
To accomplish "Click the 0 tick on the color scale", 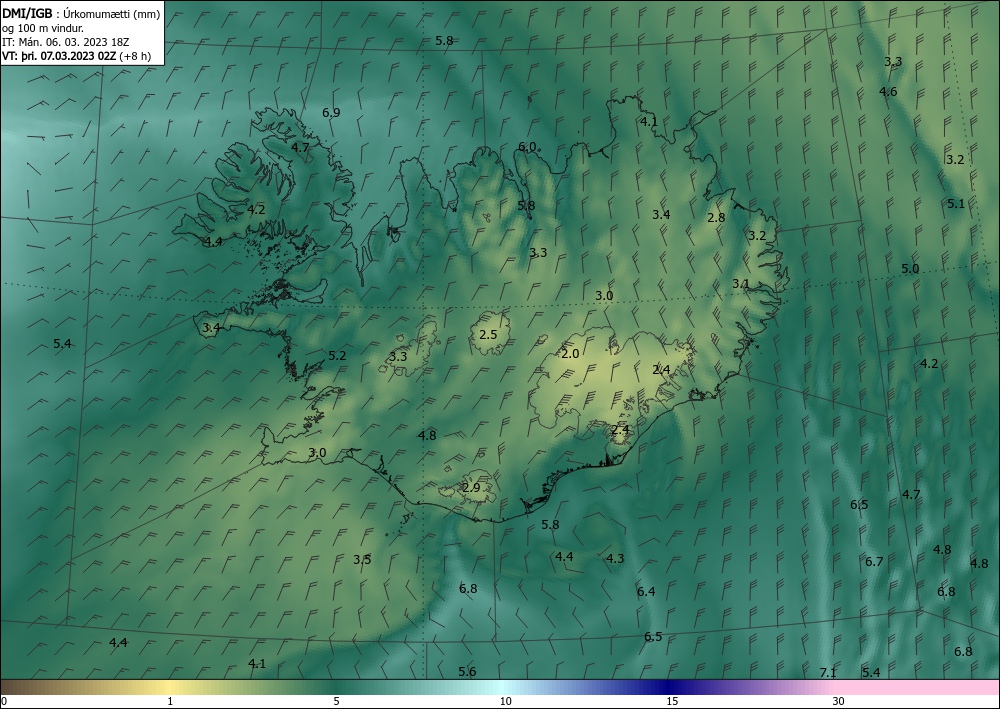I will tap(4, 701).
